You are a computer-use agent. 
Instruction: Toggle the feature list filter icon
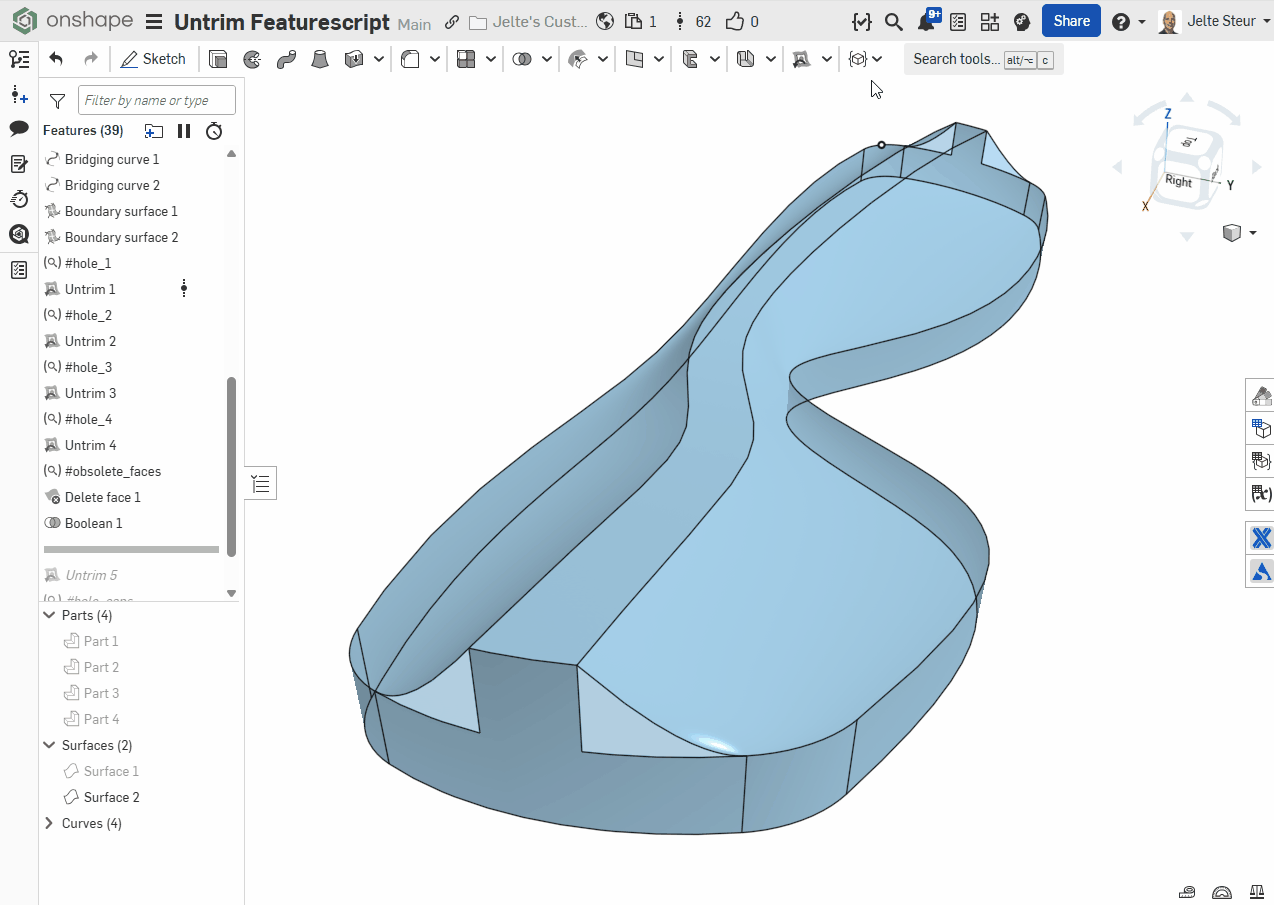57,101
